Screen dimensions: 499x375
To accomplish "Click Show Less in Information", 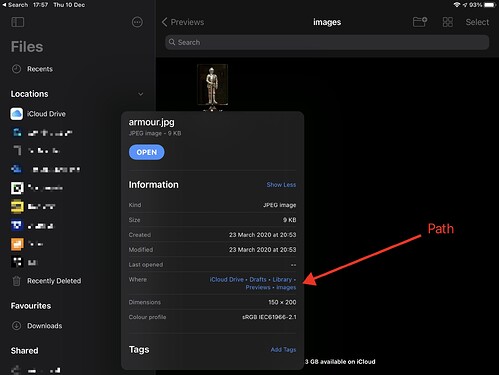I will coord(281,185).
